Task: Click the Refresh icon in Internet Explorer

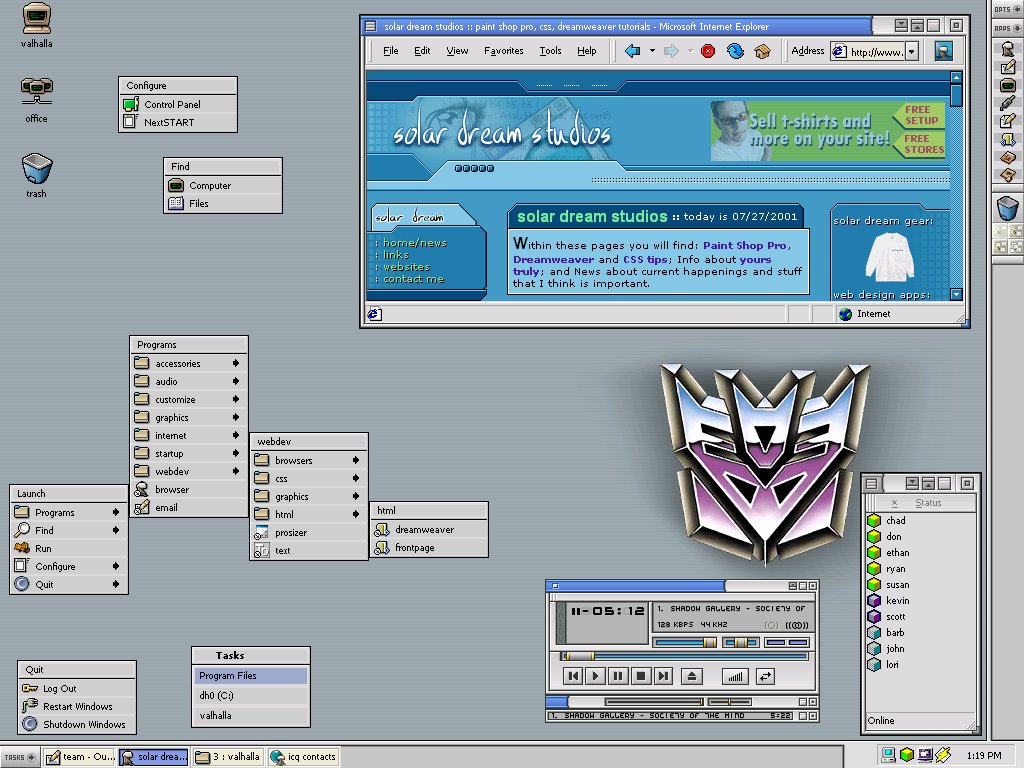Action: [735, 51]
